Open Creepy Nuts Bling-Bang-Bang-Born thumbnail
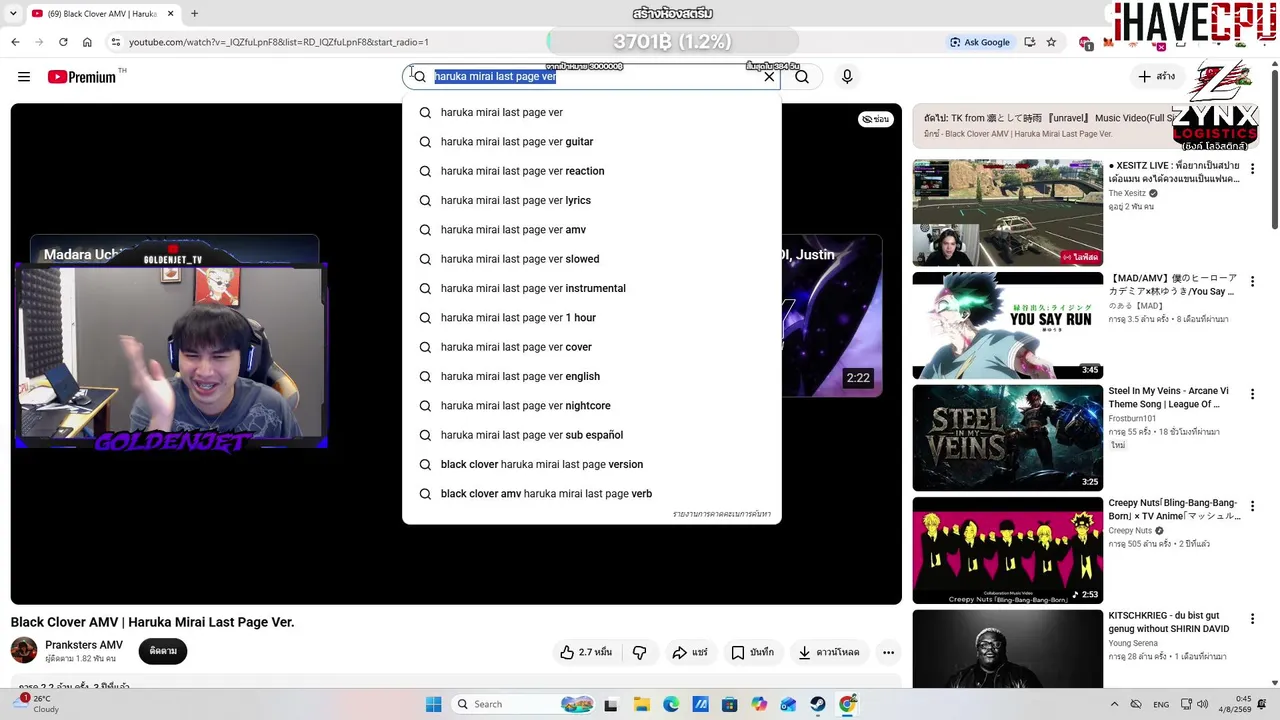The image size is (1280, 720). [1007, 550]
